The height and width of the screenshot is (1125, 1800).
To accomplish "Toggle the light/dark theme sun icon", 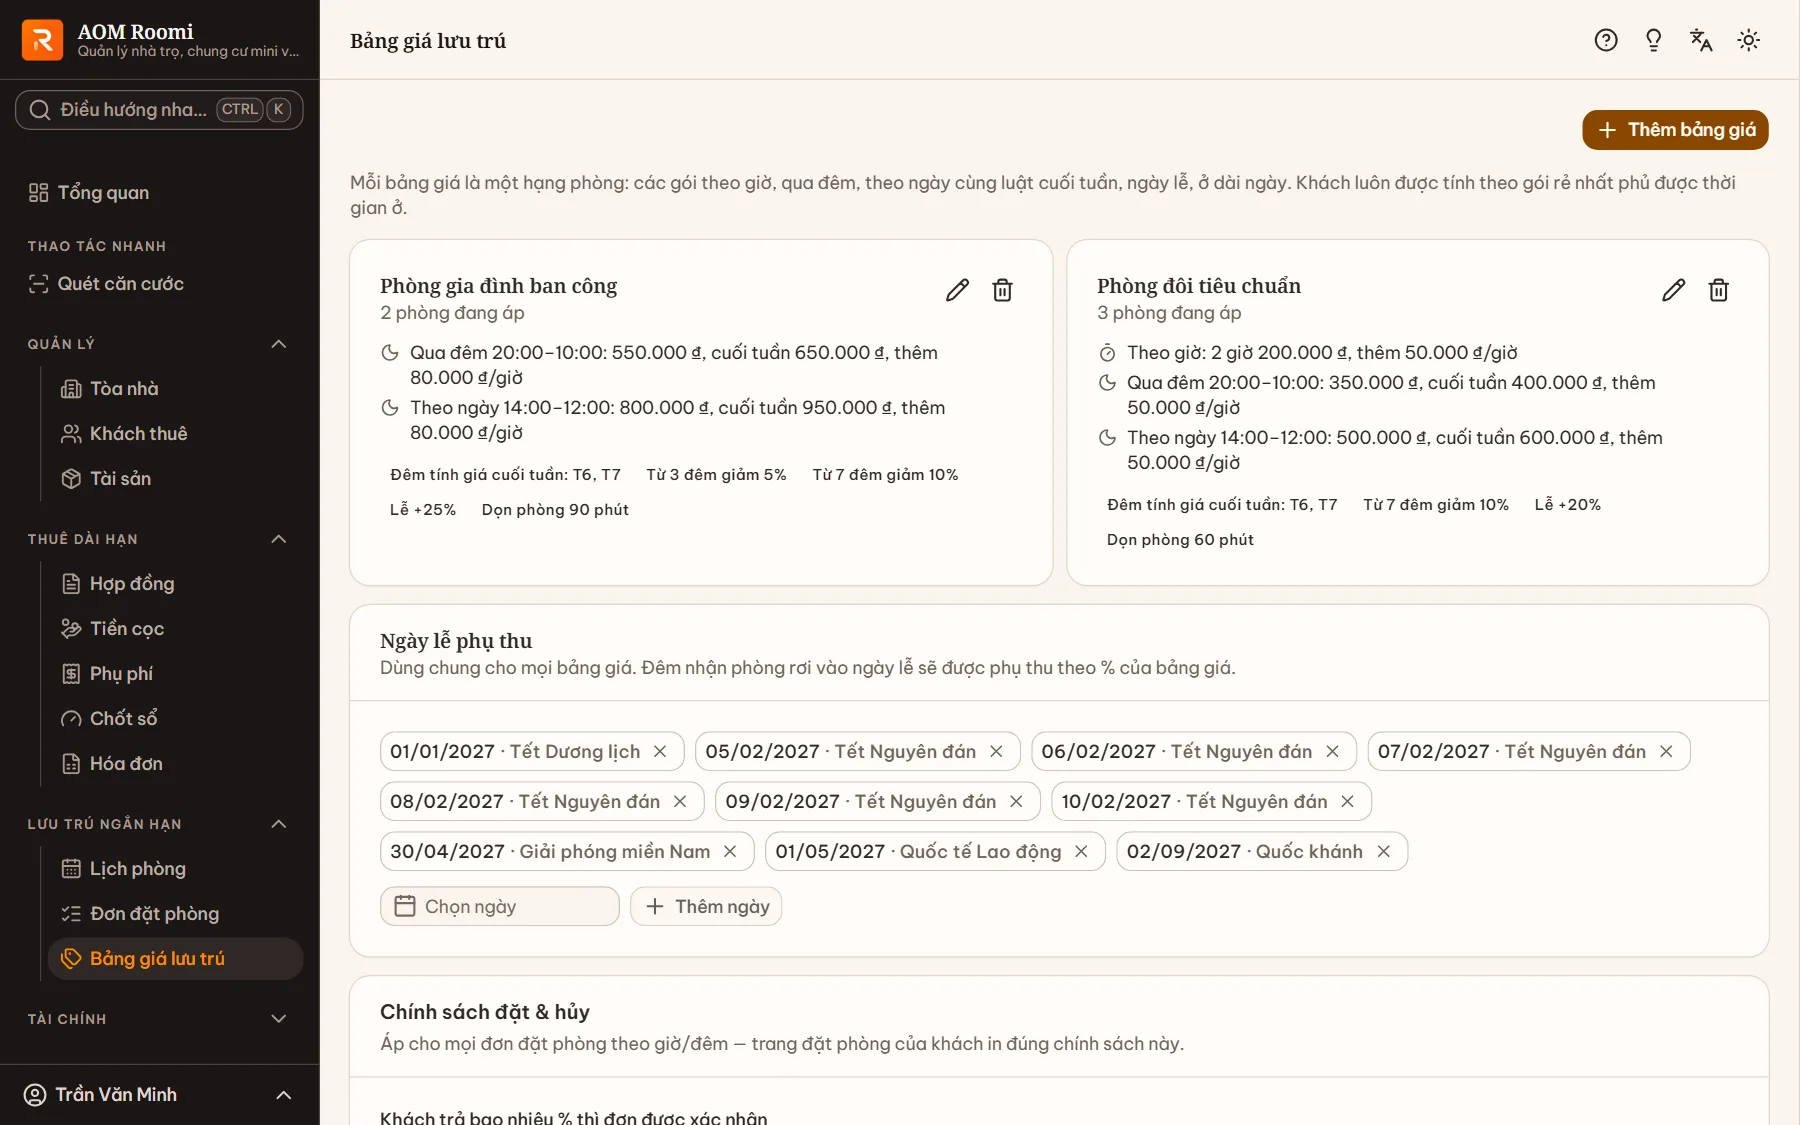I will pyautogui.click(x=1748, y=40).
